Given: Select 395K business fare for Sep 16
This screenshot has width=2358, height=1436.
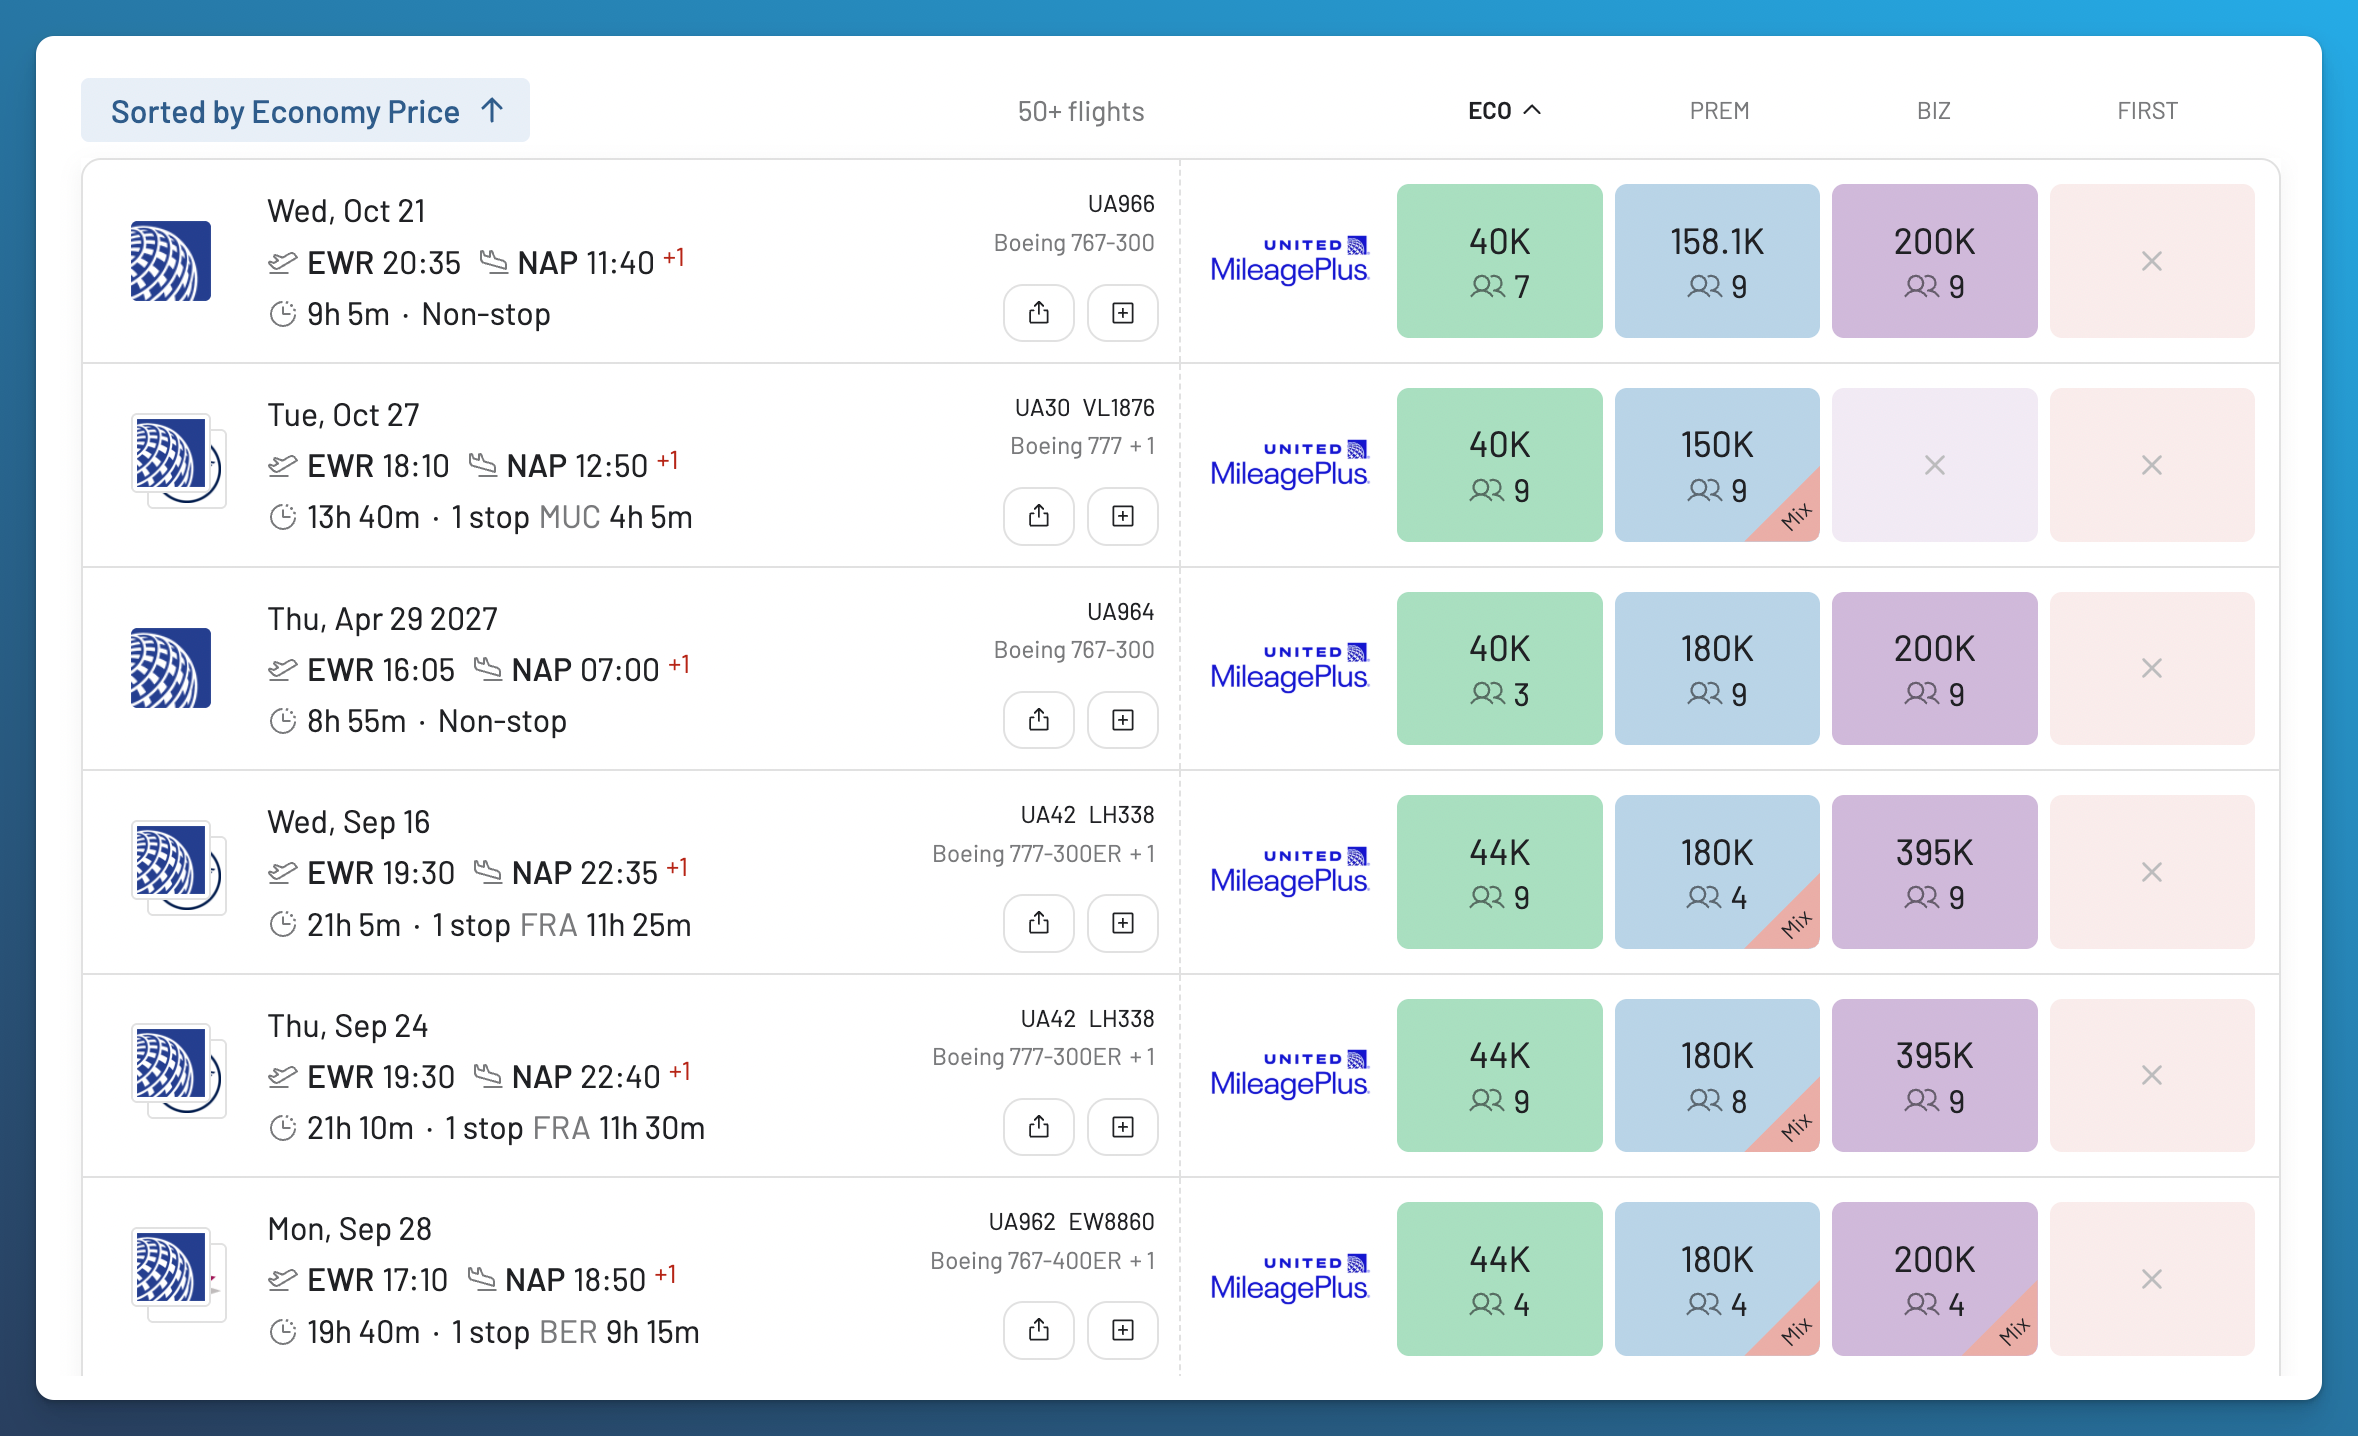Looking at the screenshot, I should pyautogui.click(x=1934, y=872).
